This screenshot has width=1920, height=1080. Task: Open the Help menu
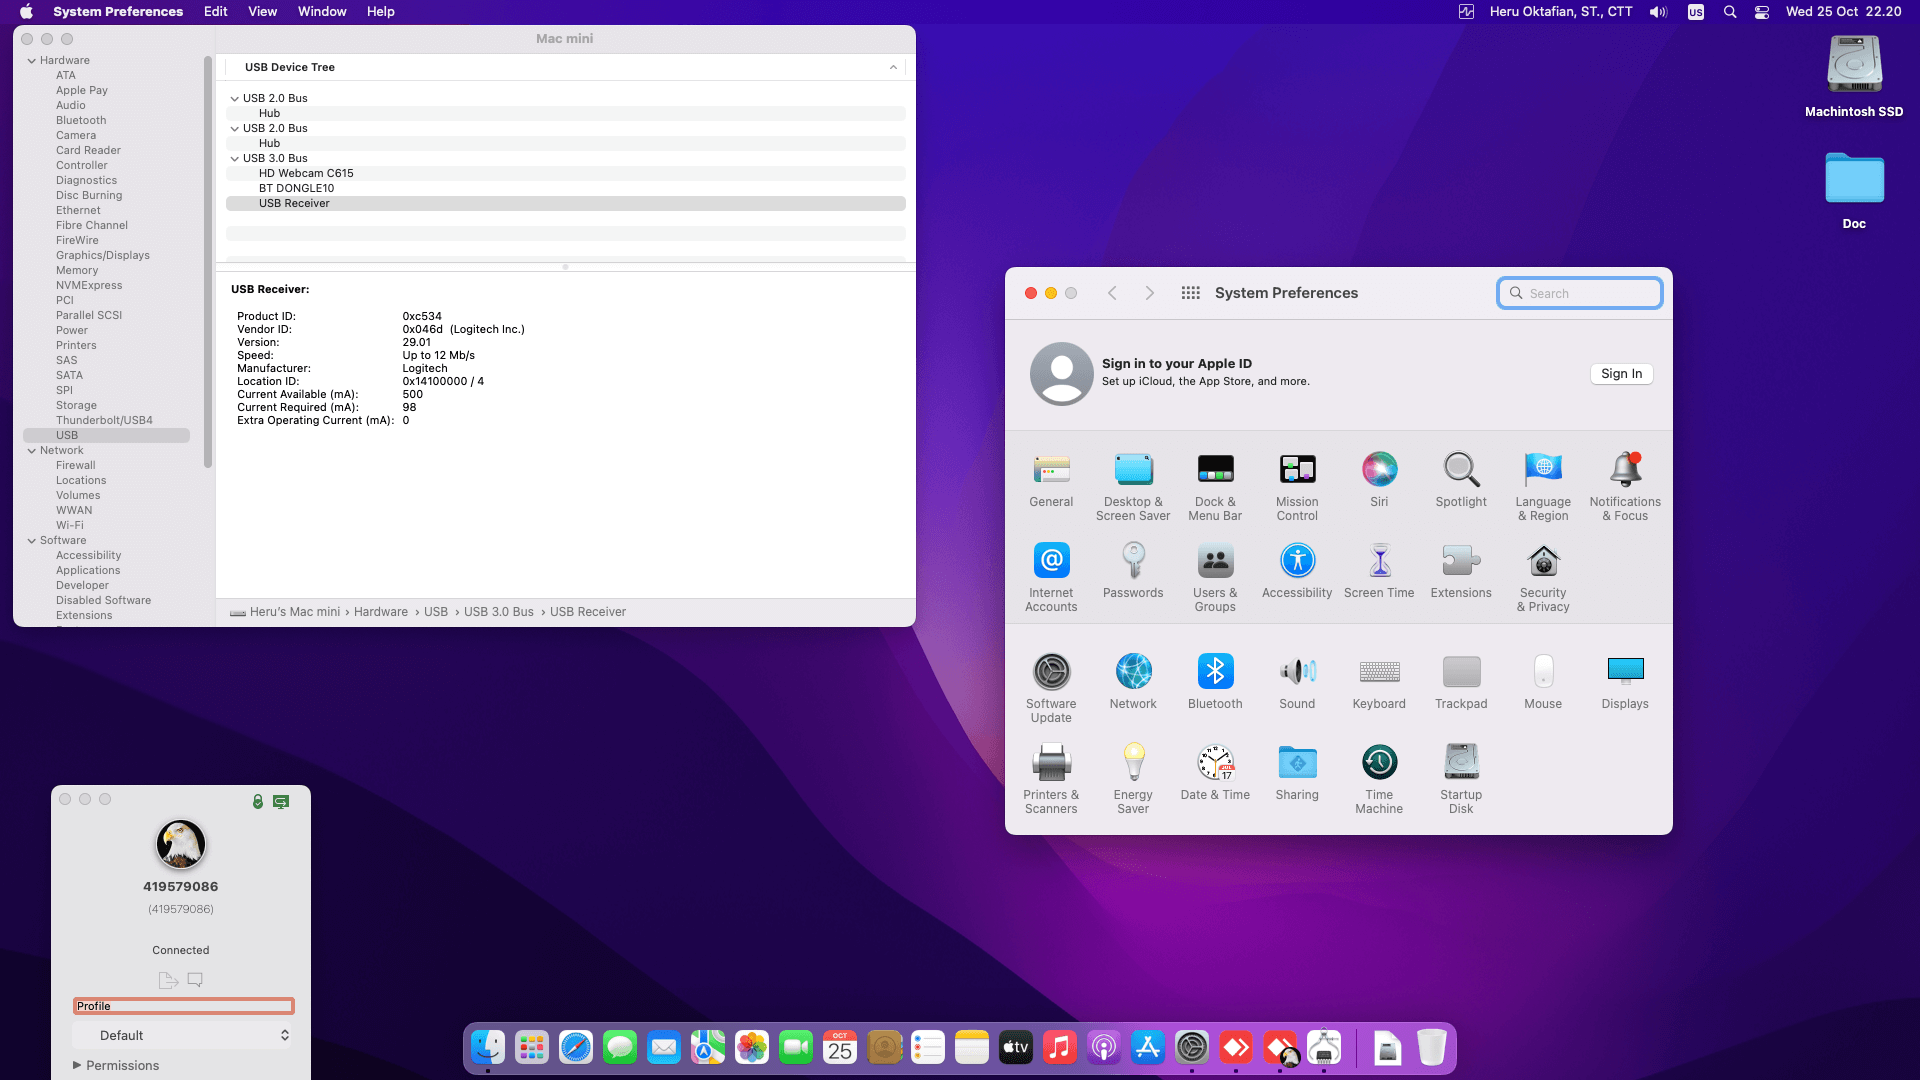click(380, 12)
